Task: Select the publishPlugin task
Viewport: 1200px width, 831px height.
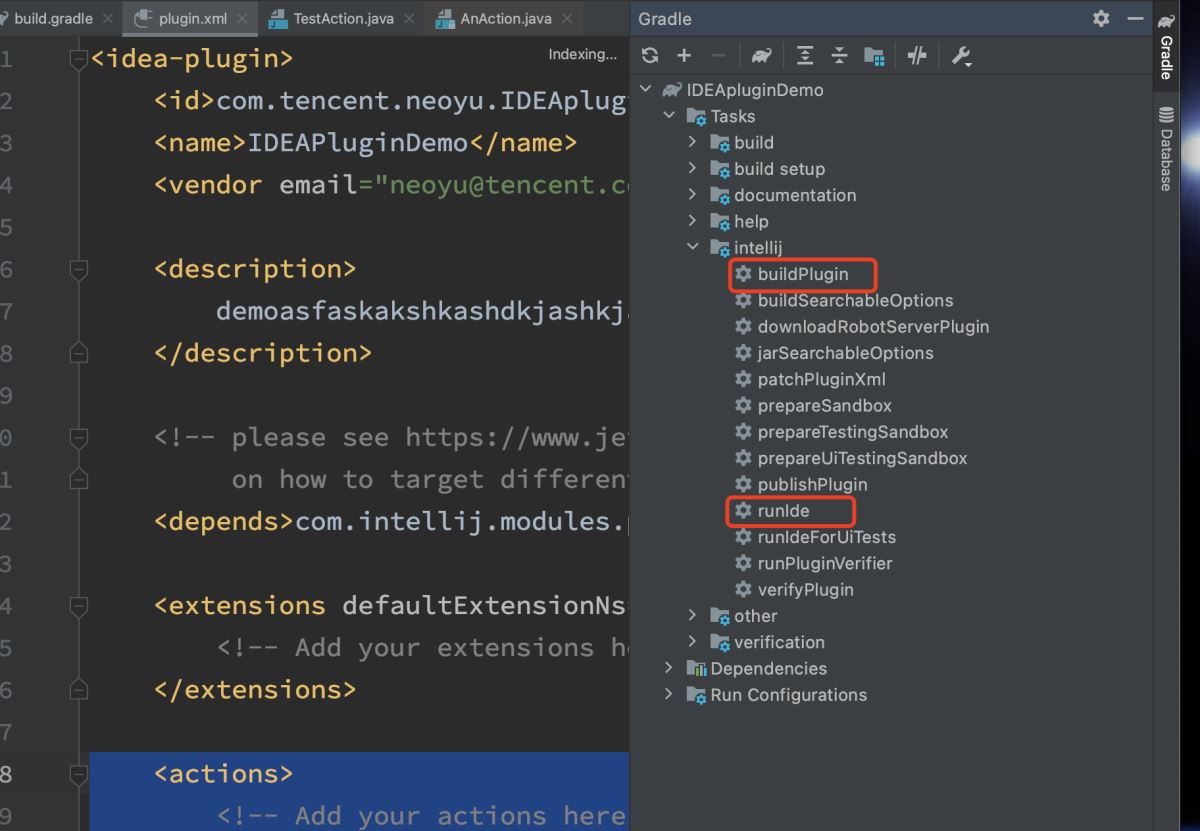Action: point(812,484)
